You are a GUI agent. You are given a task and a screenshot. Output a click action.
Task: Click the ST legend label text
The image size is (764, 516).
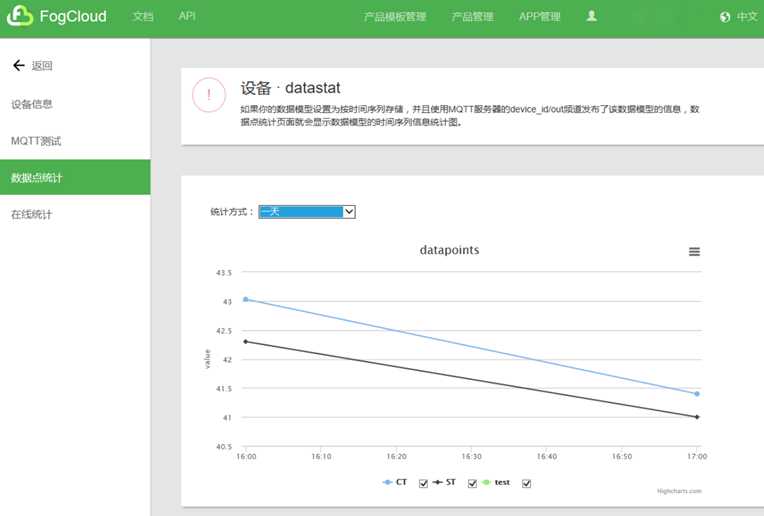(451, 482)
